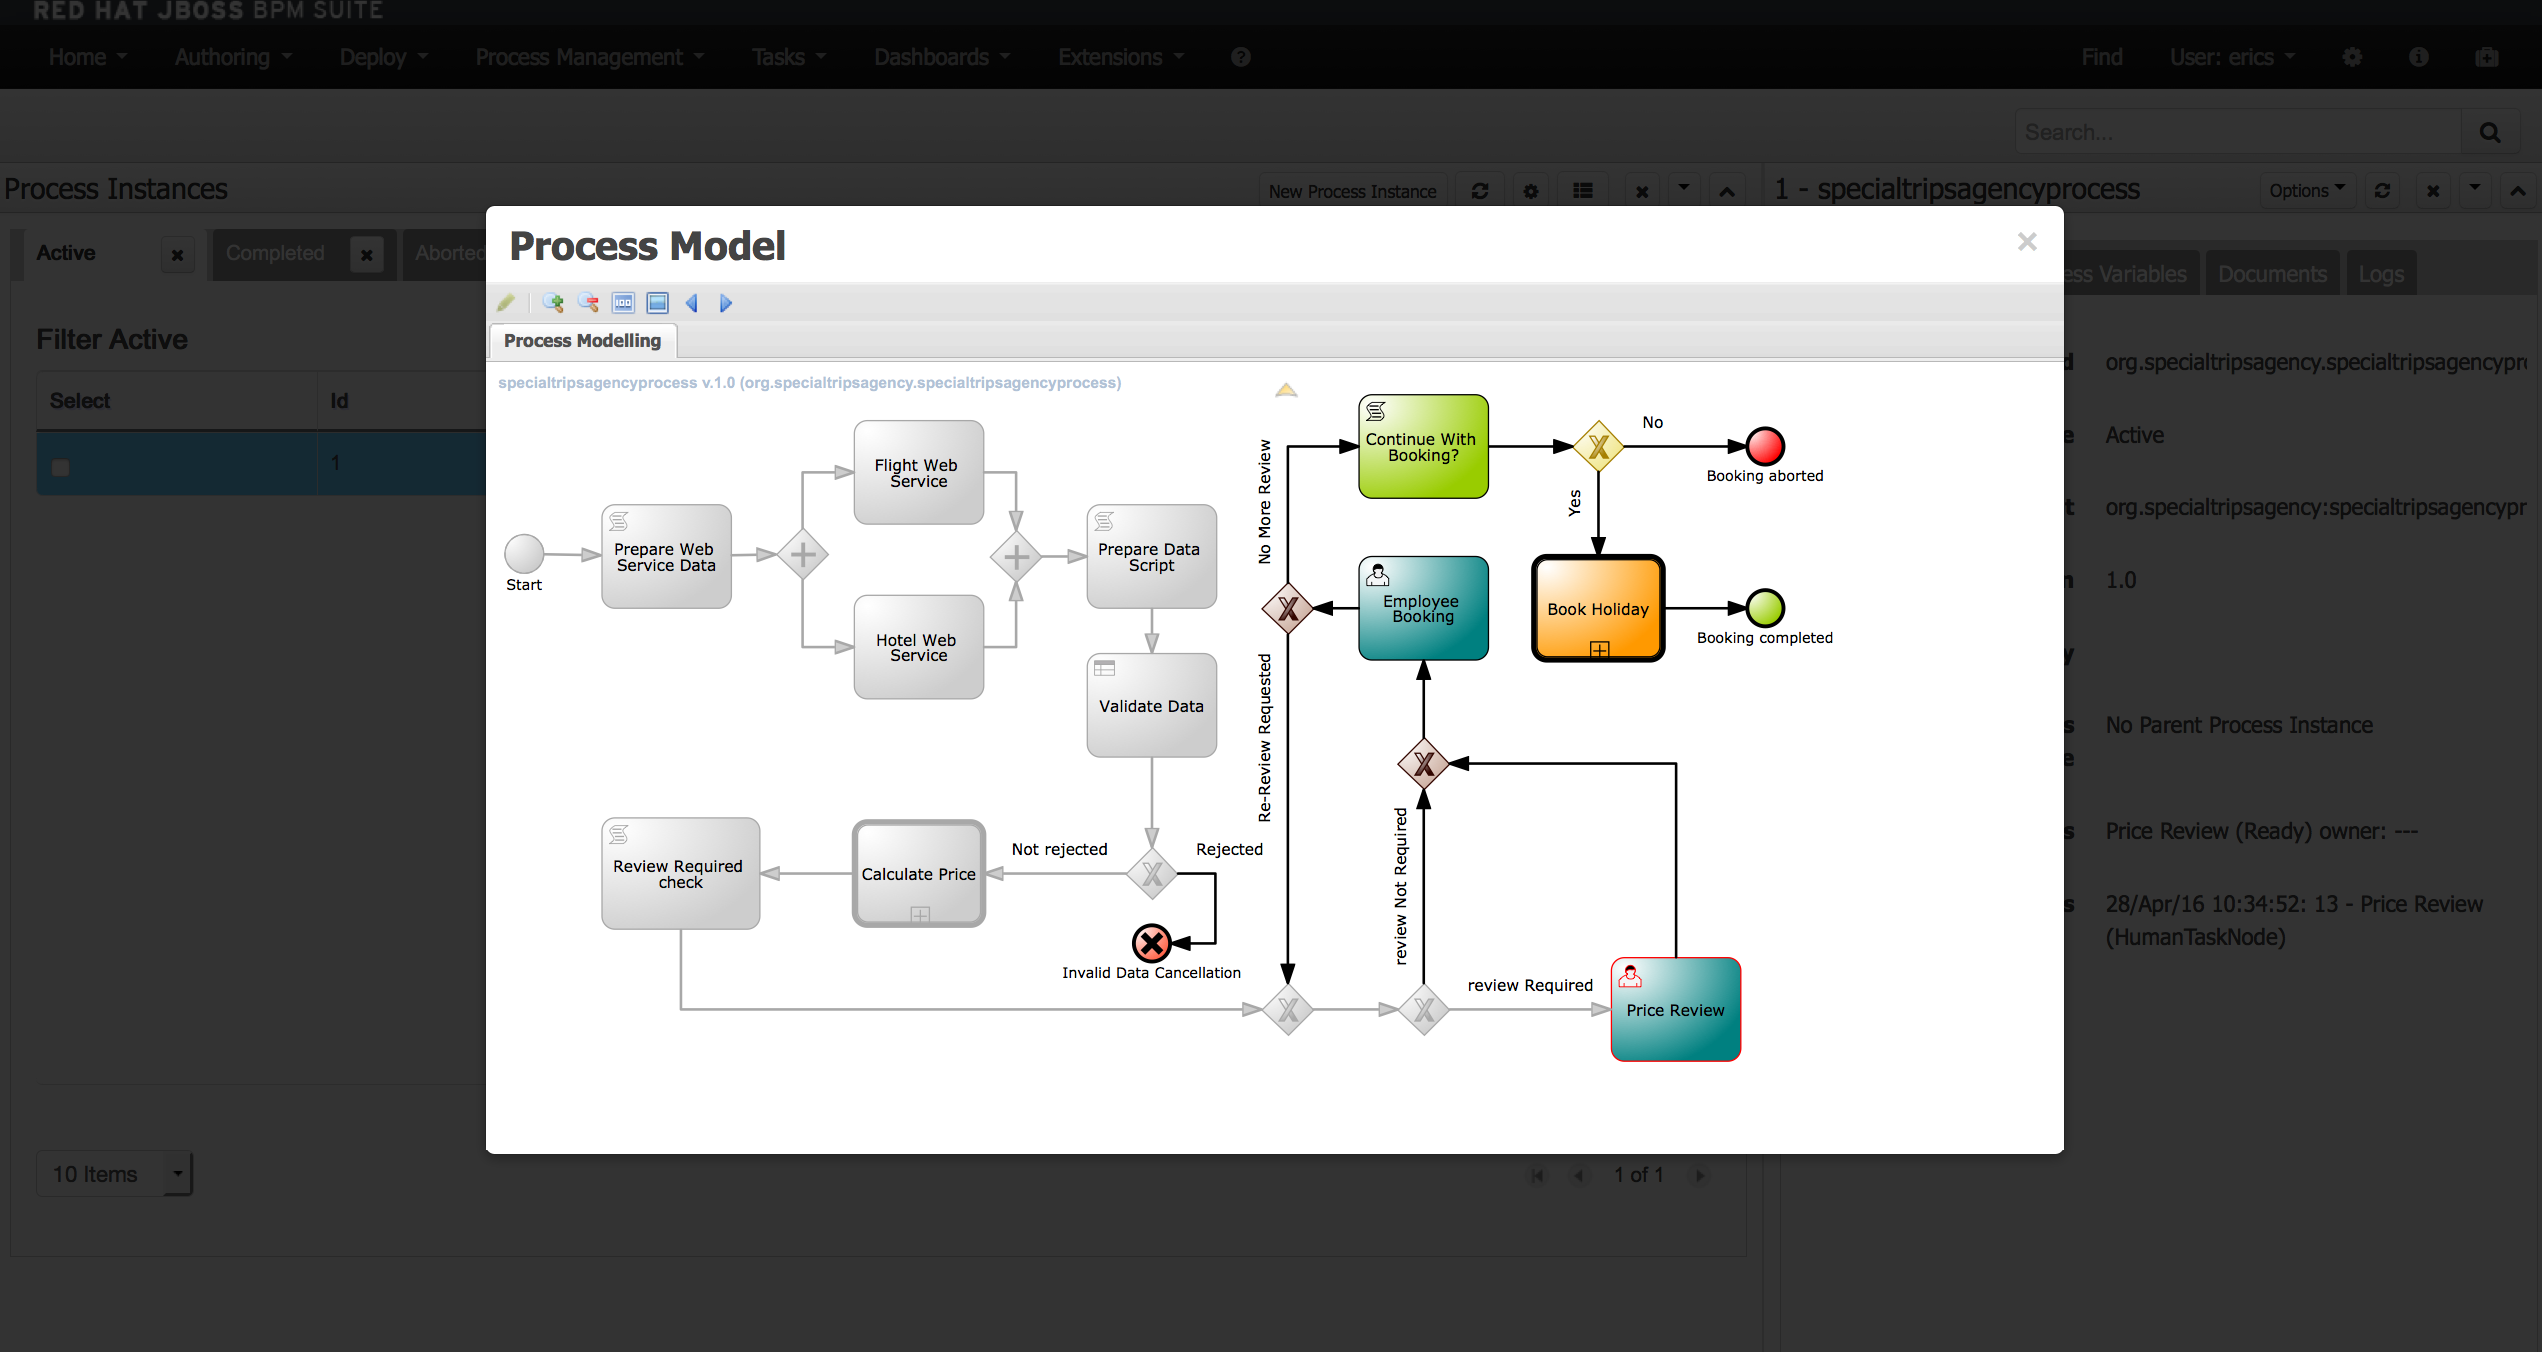Tick the checkbox for process instance 1

tap(61, 467)
